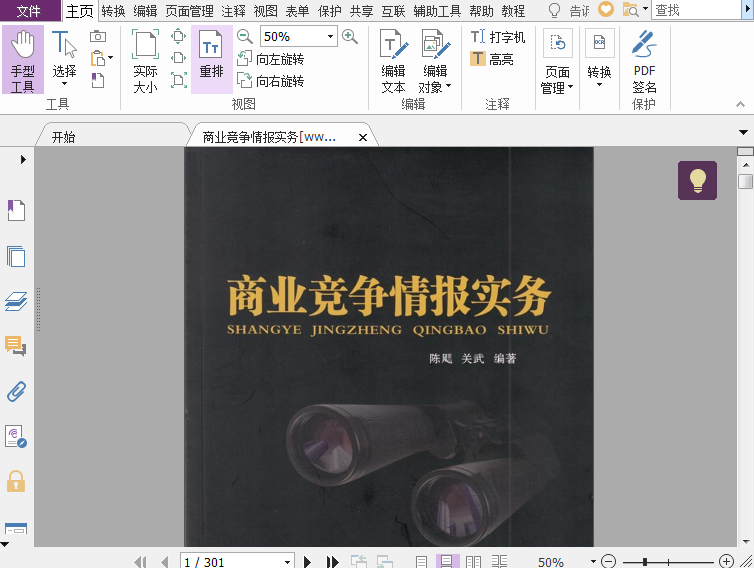Close the 商业竞争情报实务 document tab
Image resolution: width=754 pixels, height=568 pixels.
[363, 138]
